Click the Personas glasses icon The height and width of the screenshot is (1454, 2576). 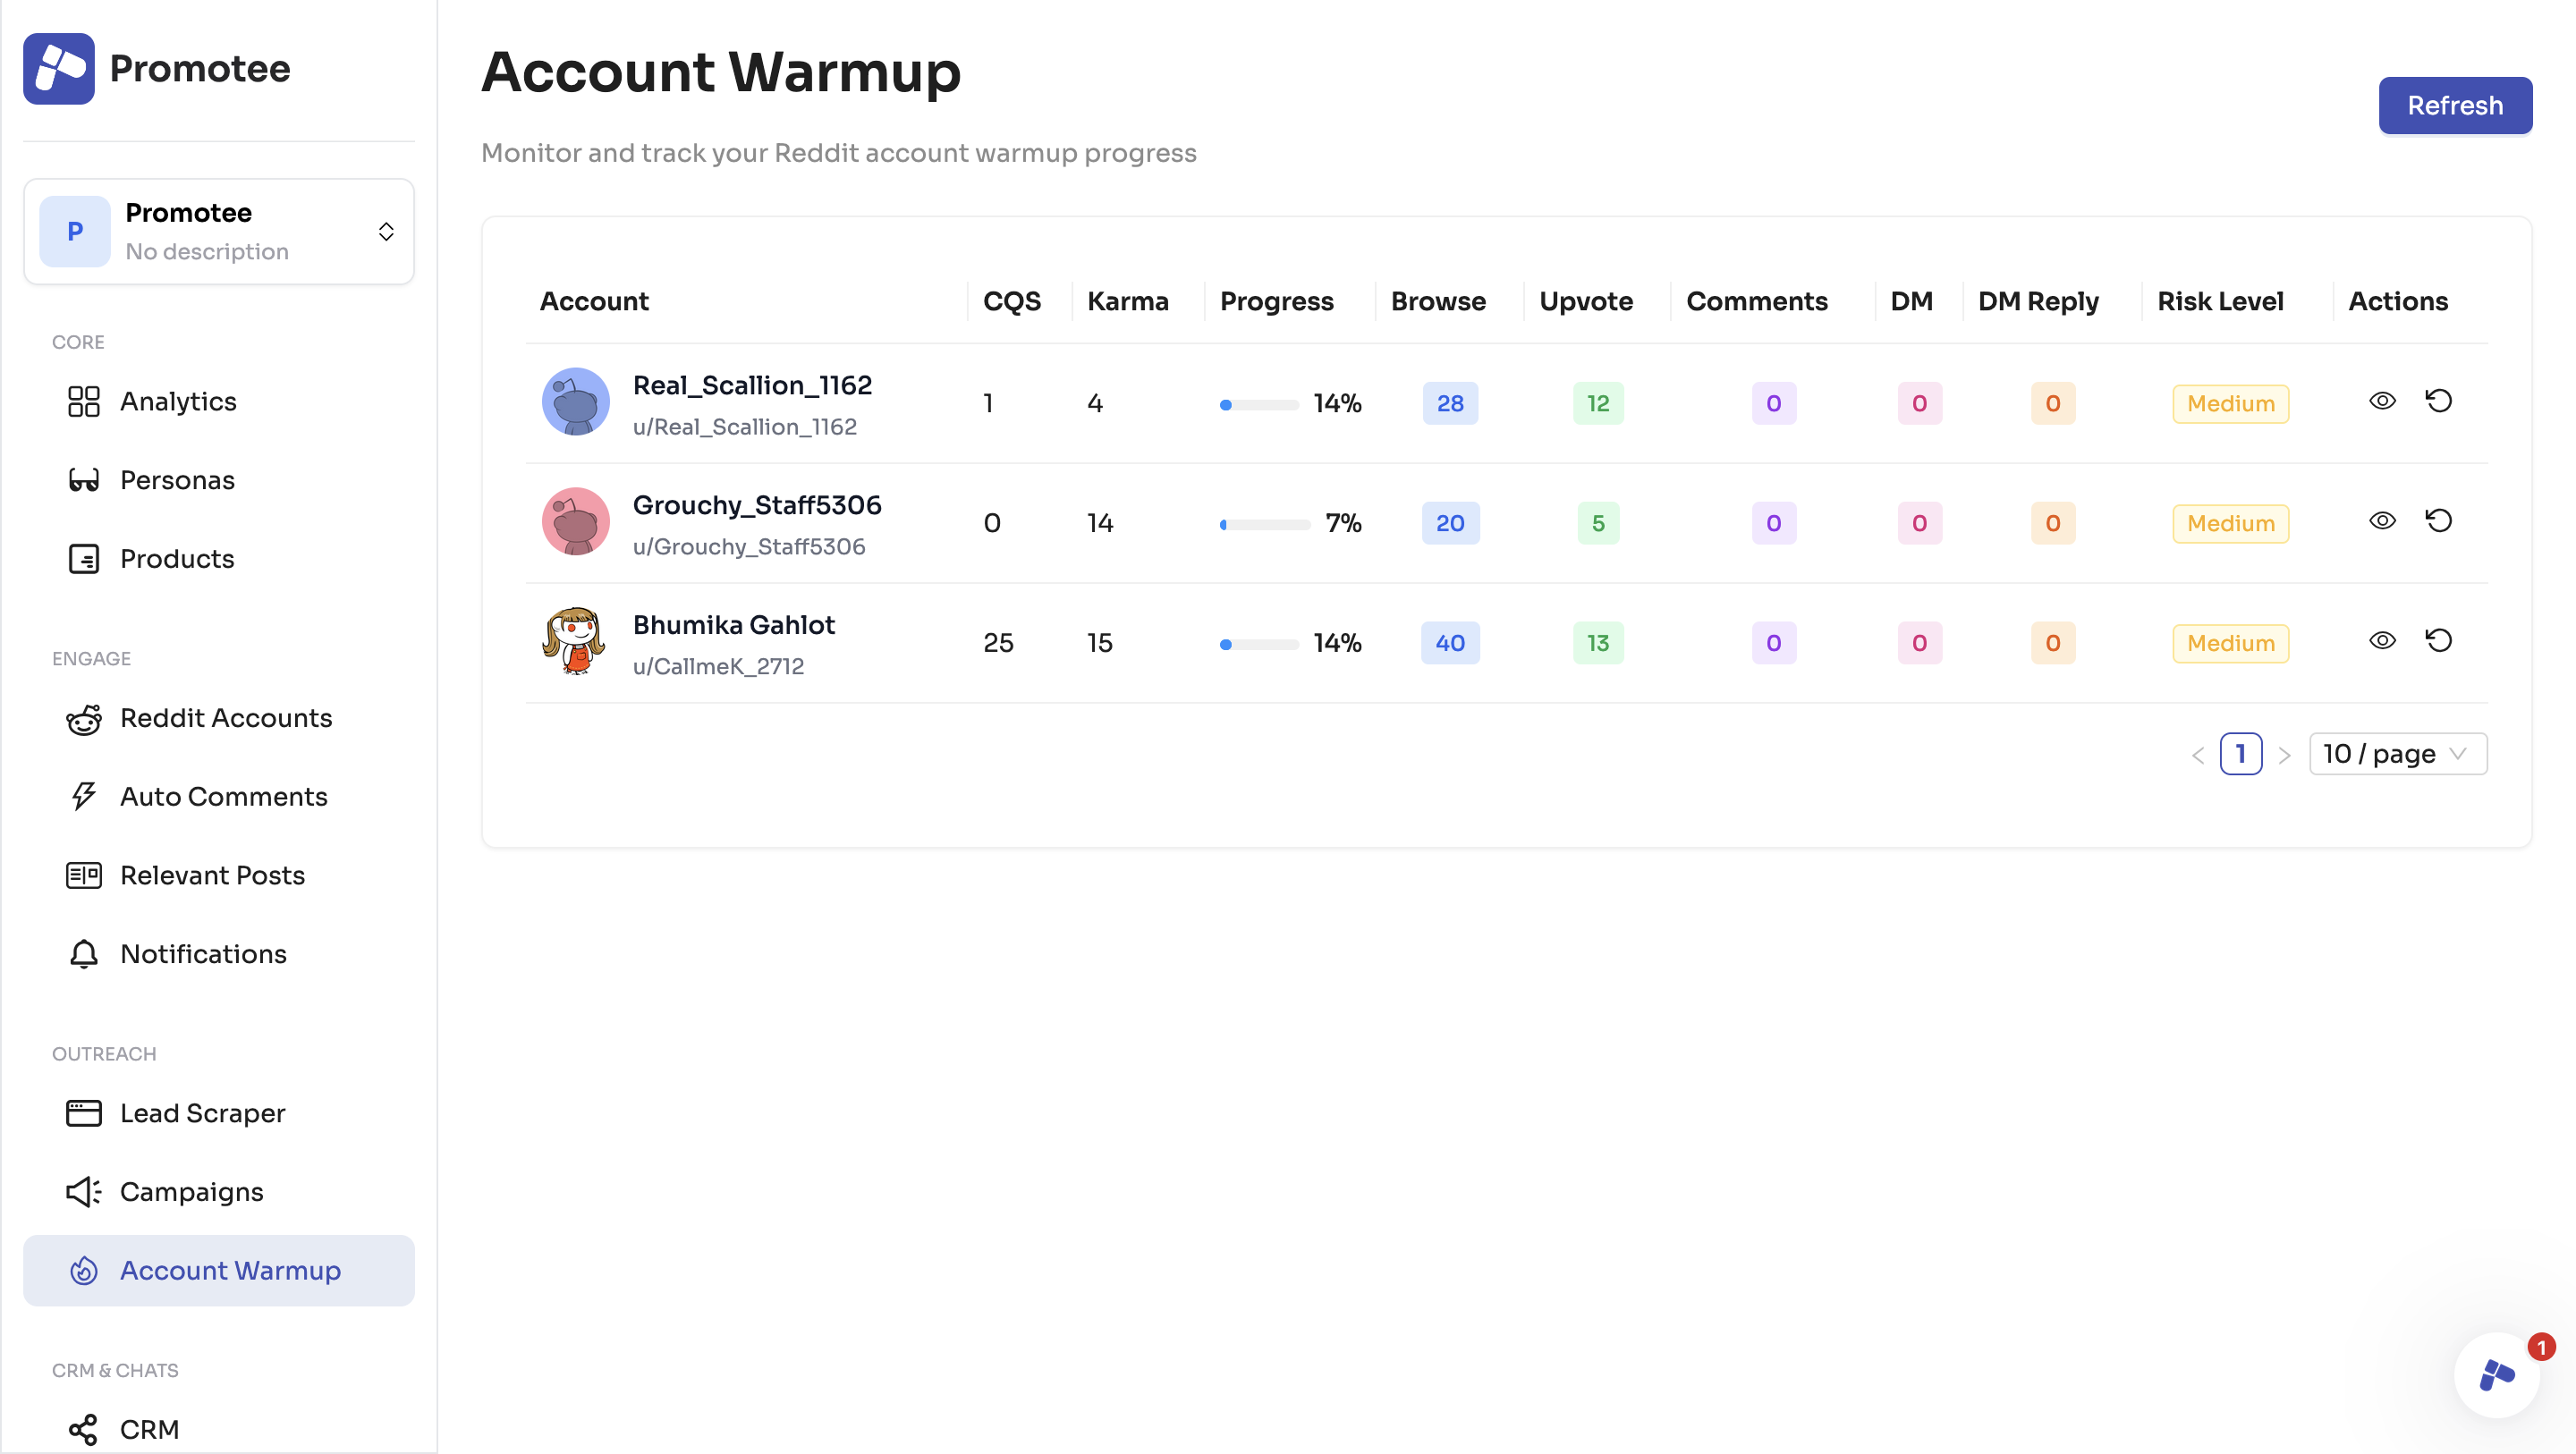click(x=84, y=480)
